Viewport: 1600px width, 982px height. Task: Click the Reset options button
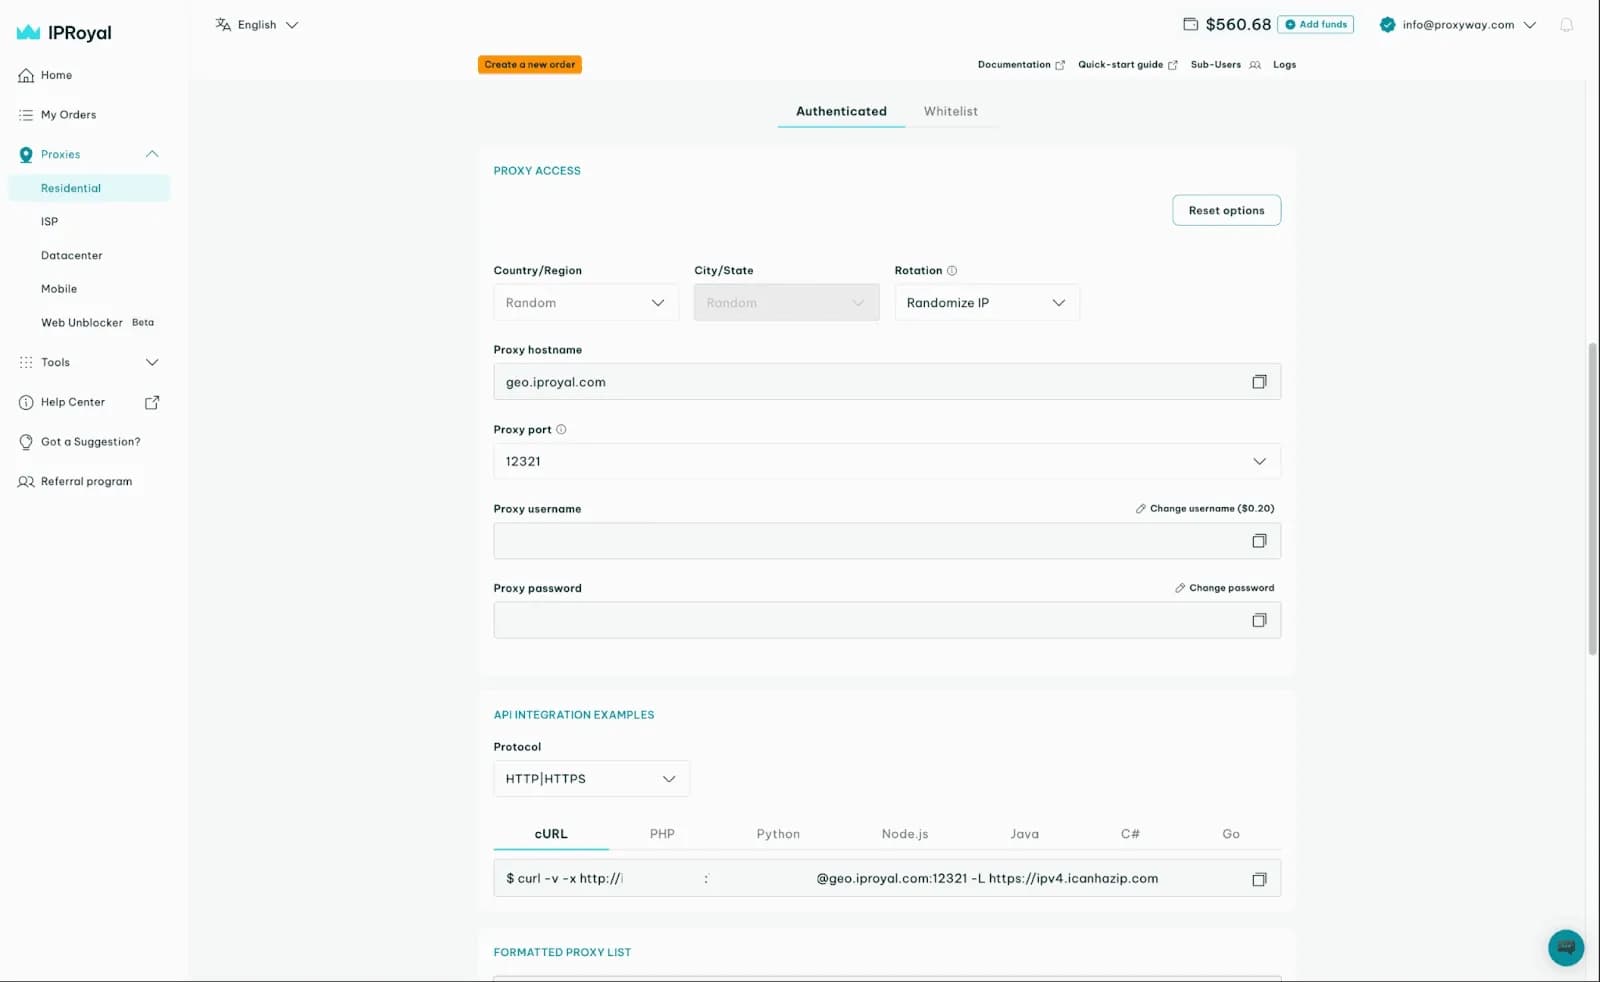coord(1226,210)
